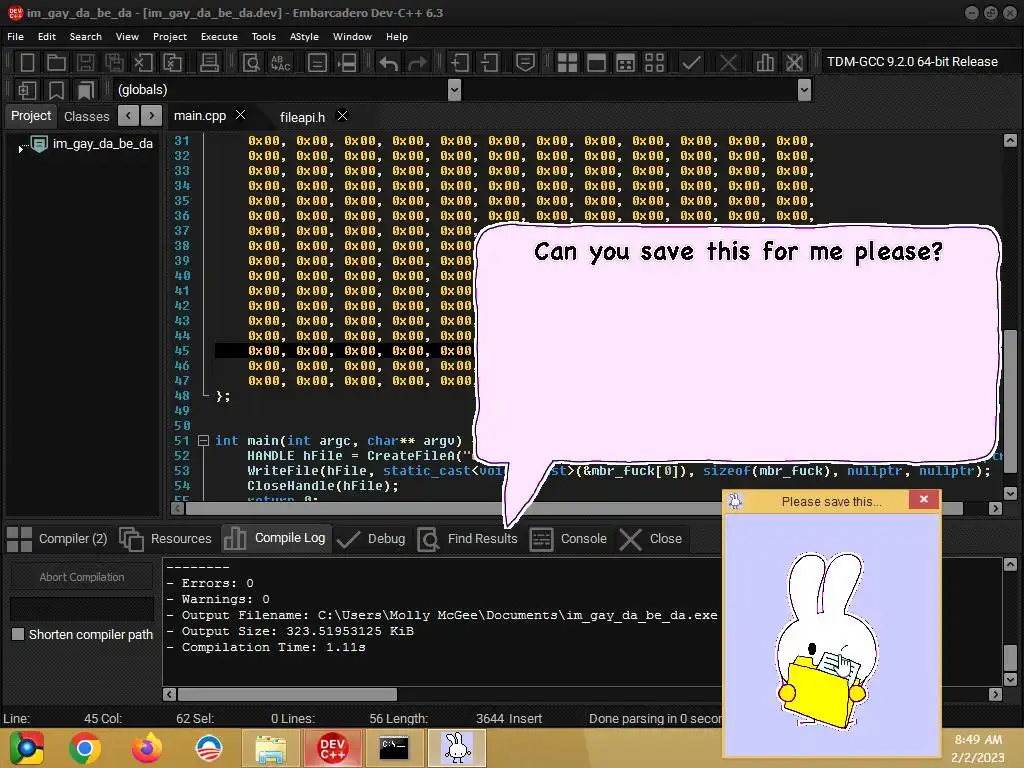Click the Redo arrow icon
1024x768 pixels.
pos(417,63)
